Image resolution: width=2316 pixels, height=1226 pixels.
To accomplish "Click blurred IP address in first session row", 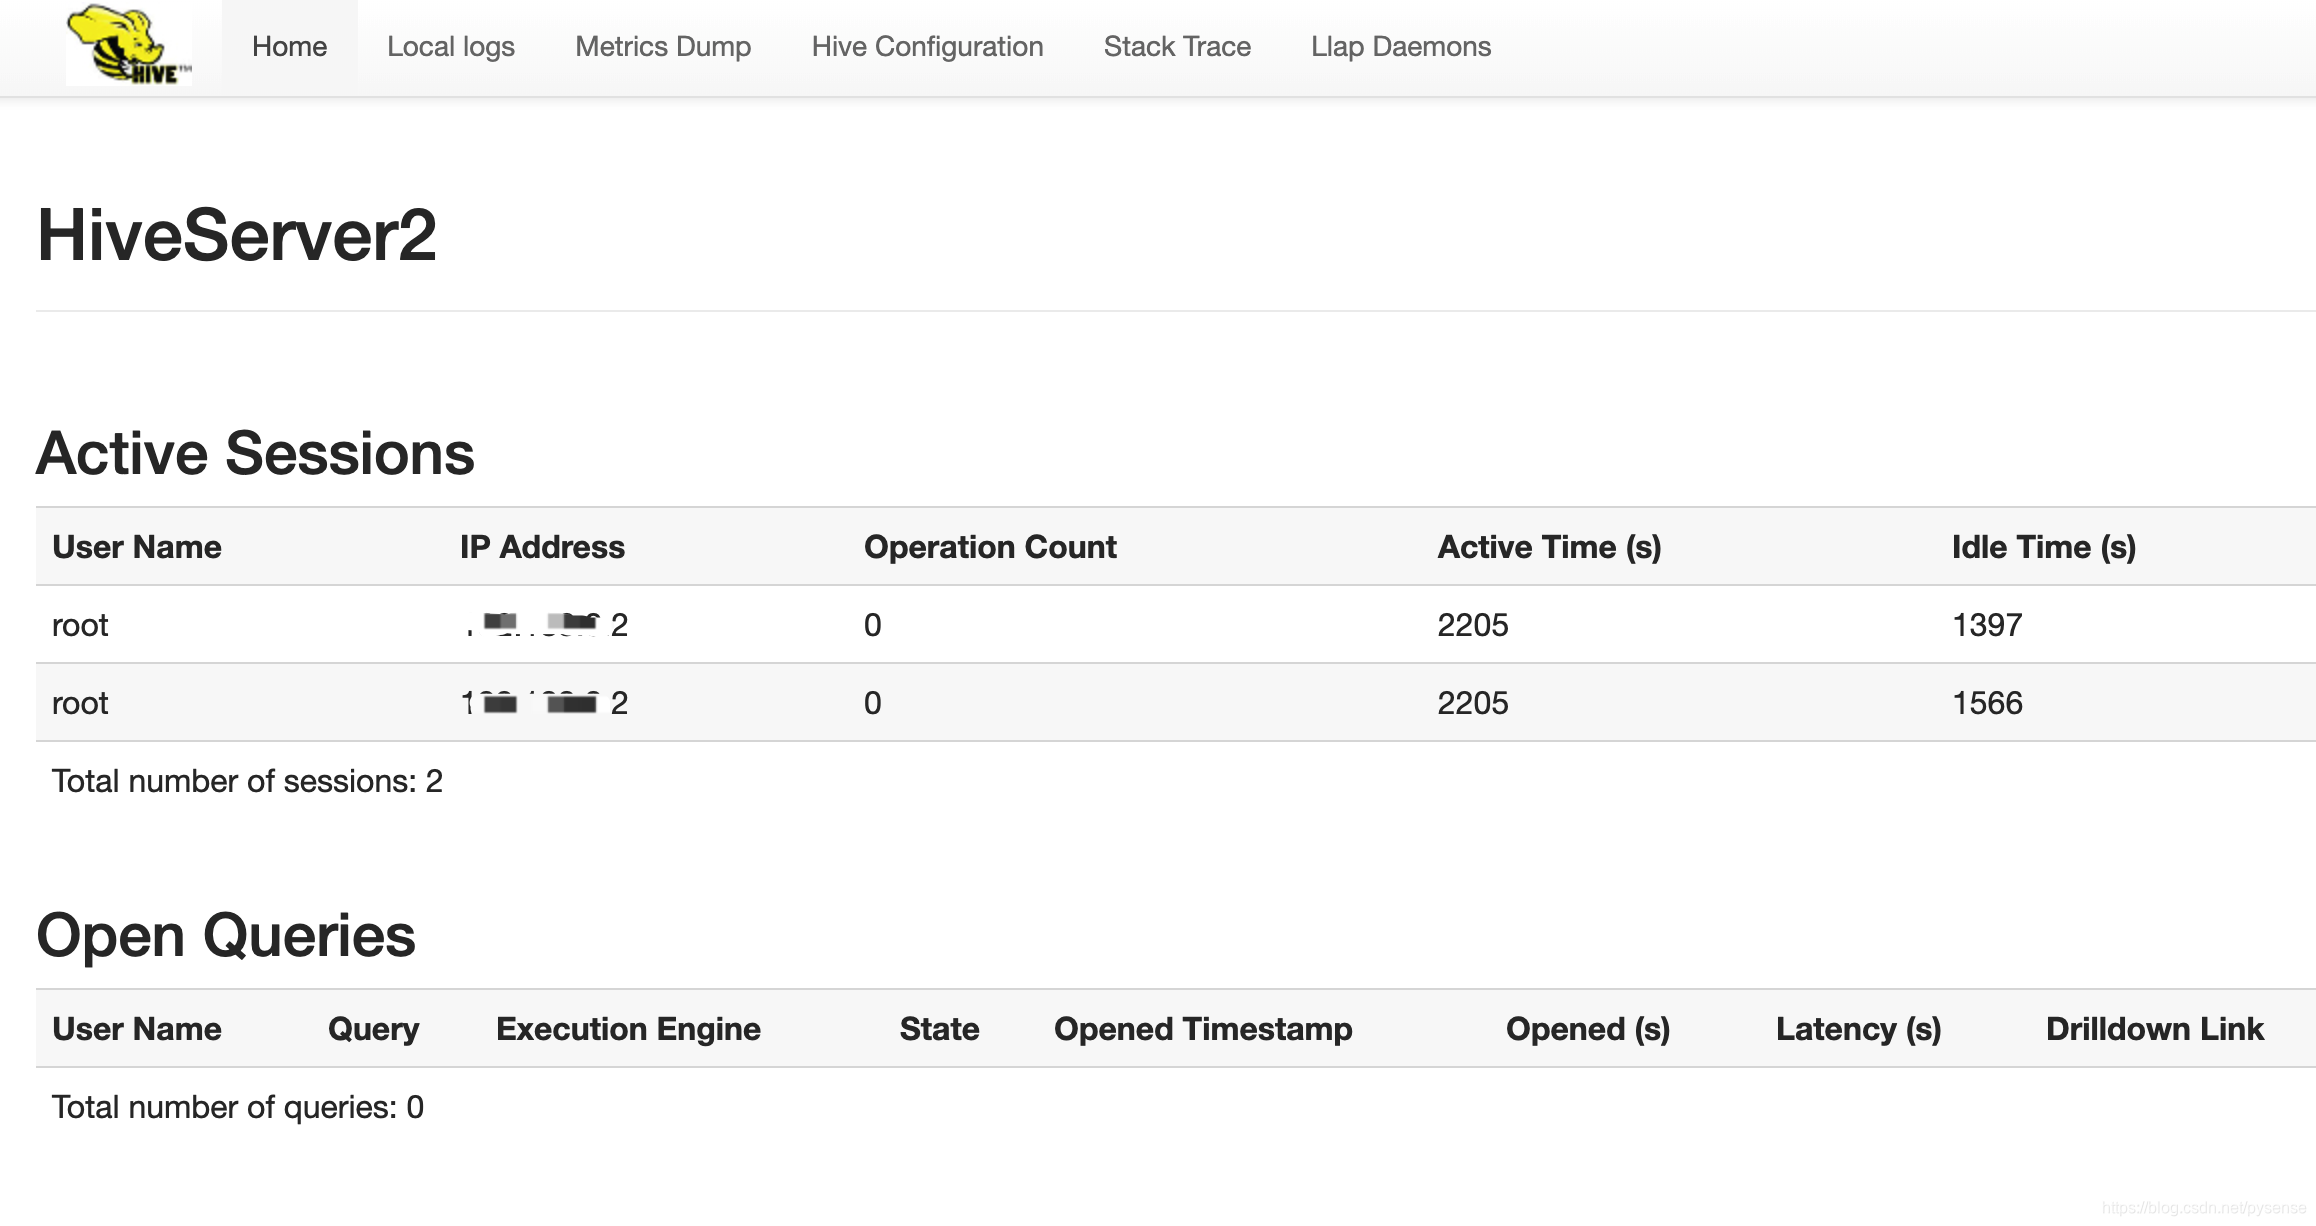I will tap(545, 625).
